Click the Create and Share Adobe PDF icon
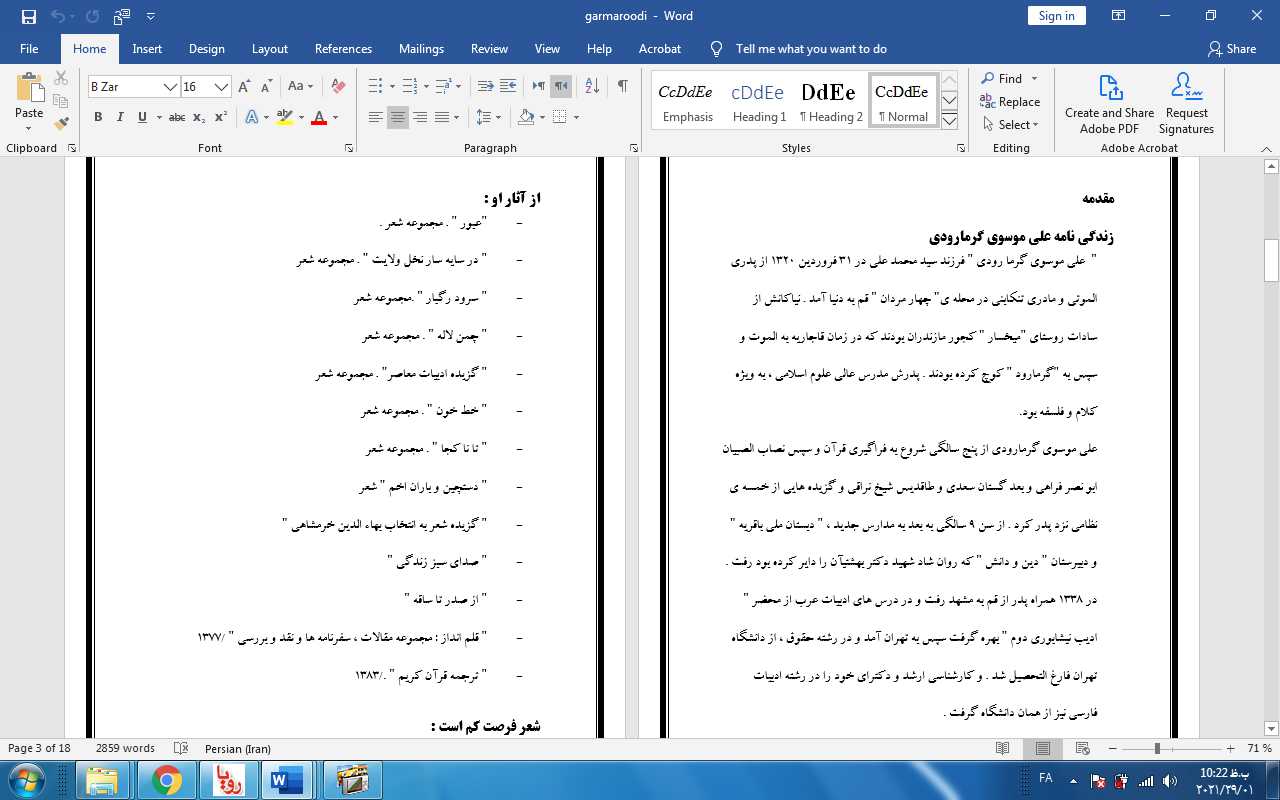The height and width of the screenshot is (800, 1280). tap(1109, 103)
